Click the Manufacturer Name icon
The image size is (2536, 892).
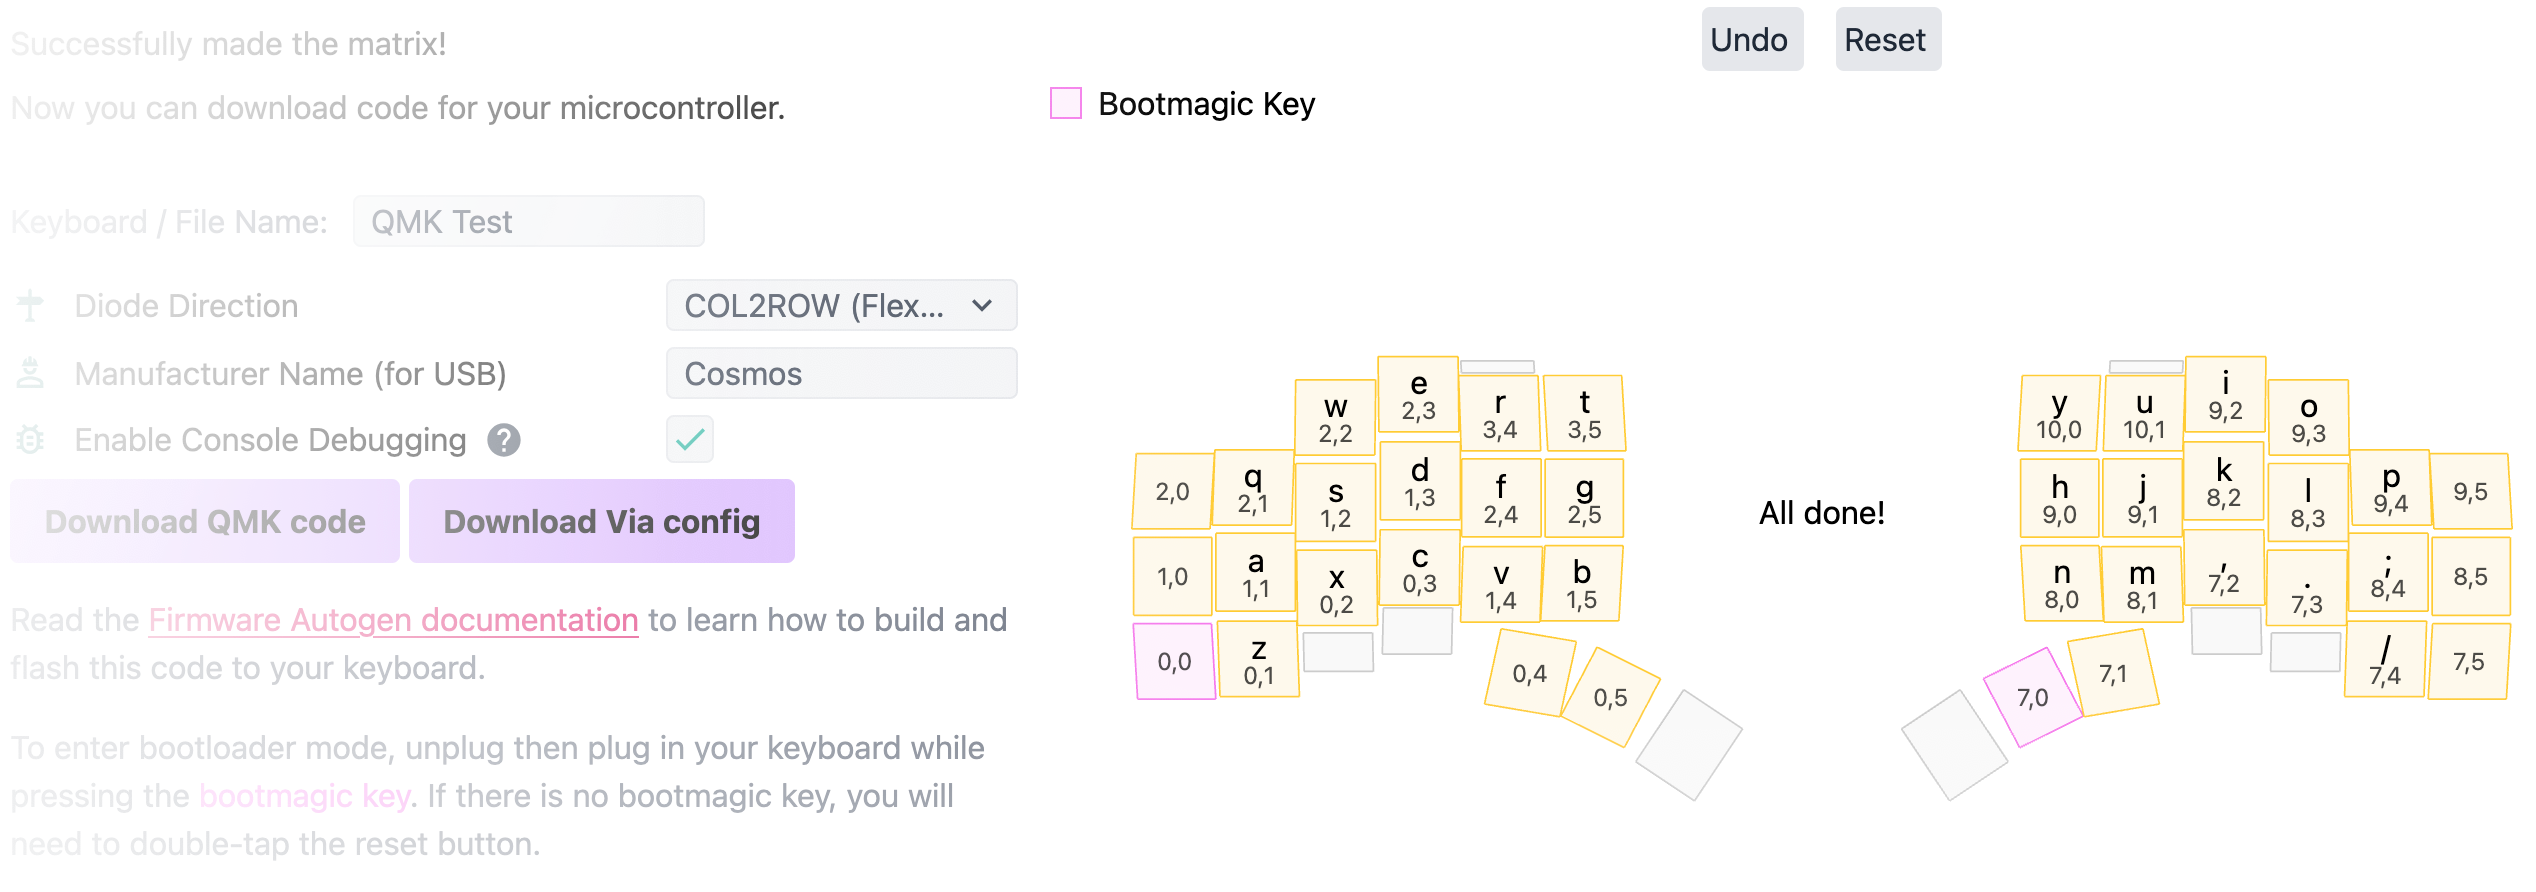click(x=30, y=374)
